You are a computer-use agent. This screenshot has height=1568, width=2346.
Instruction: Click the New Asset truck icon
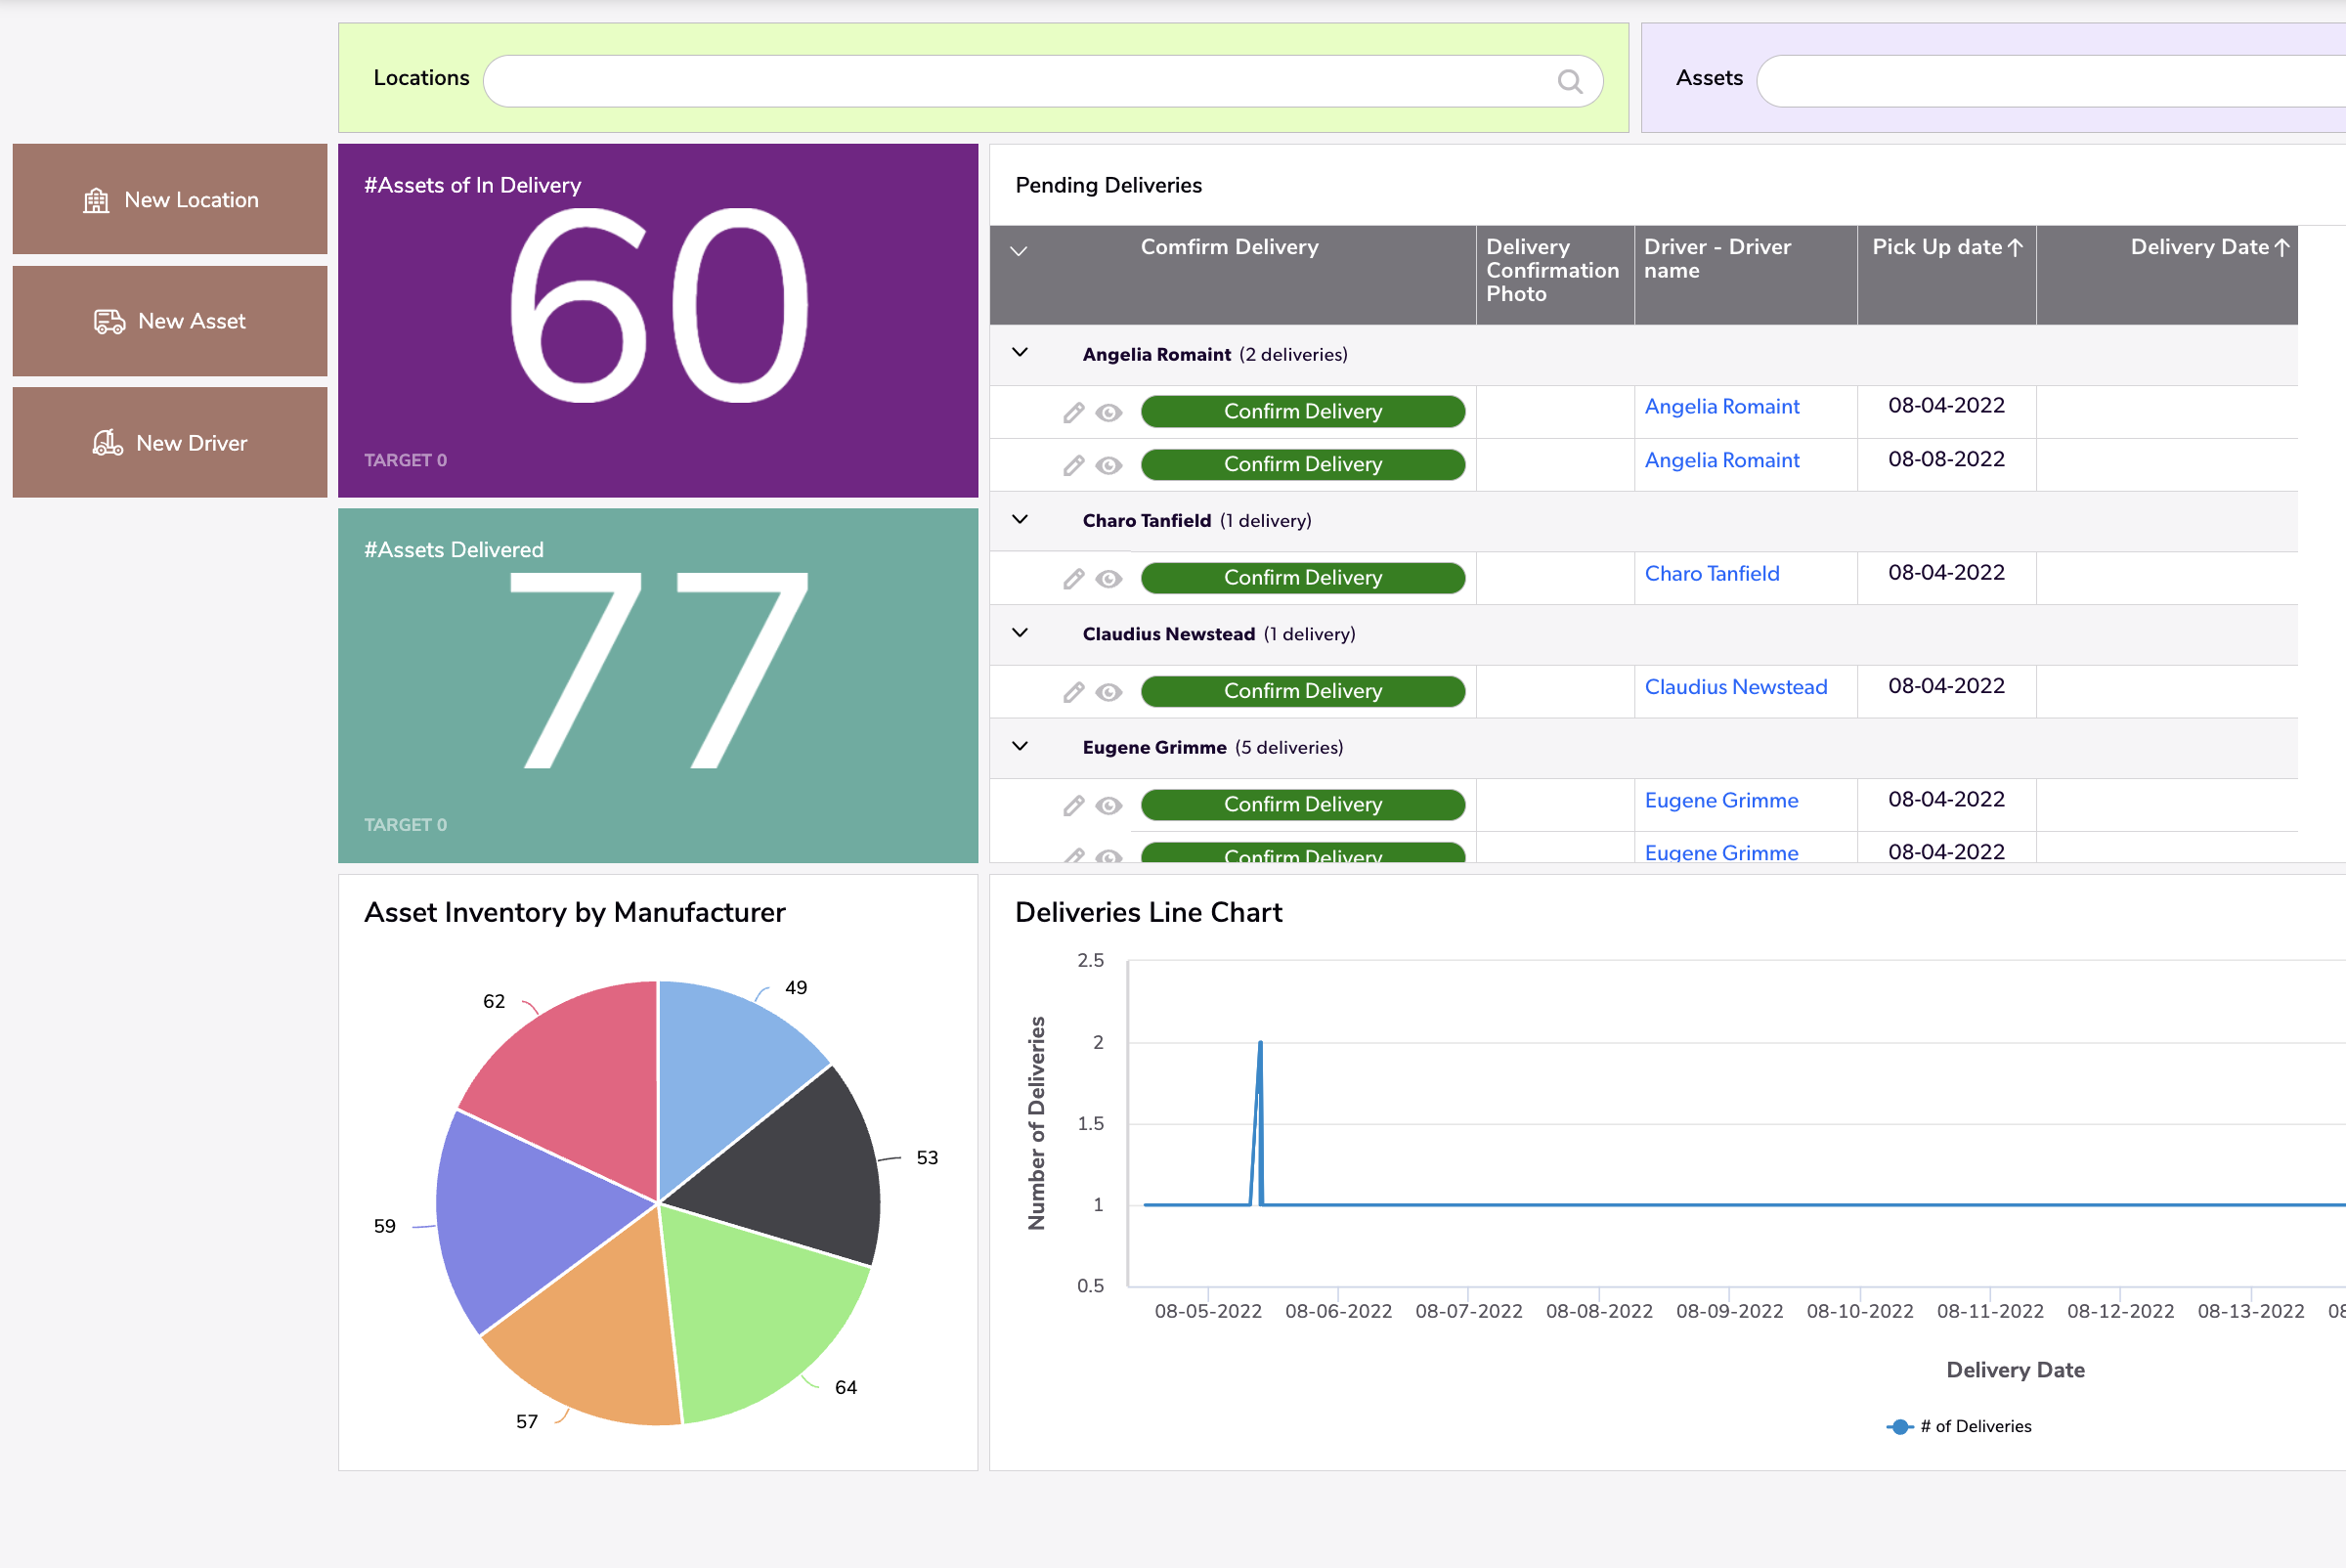[109, 321]
